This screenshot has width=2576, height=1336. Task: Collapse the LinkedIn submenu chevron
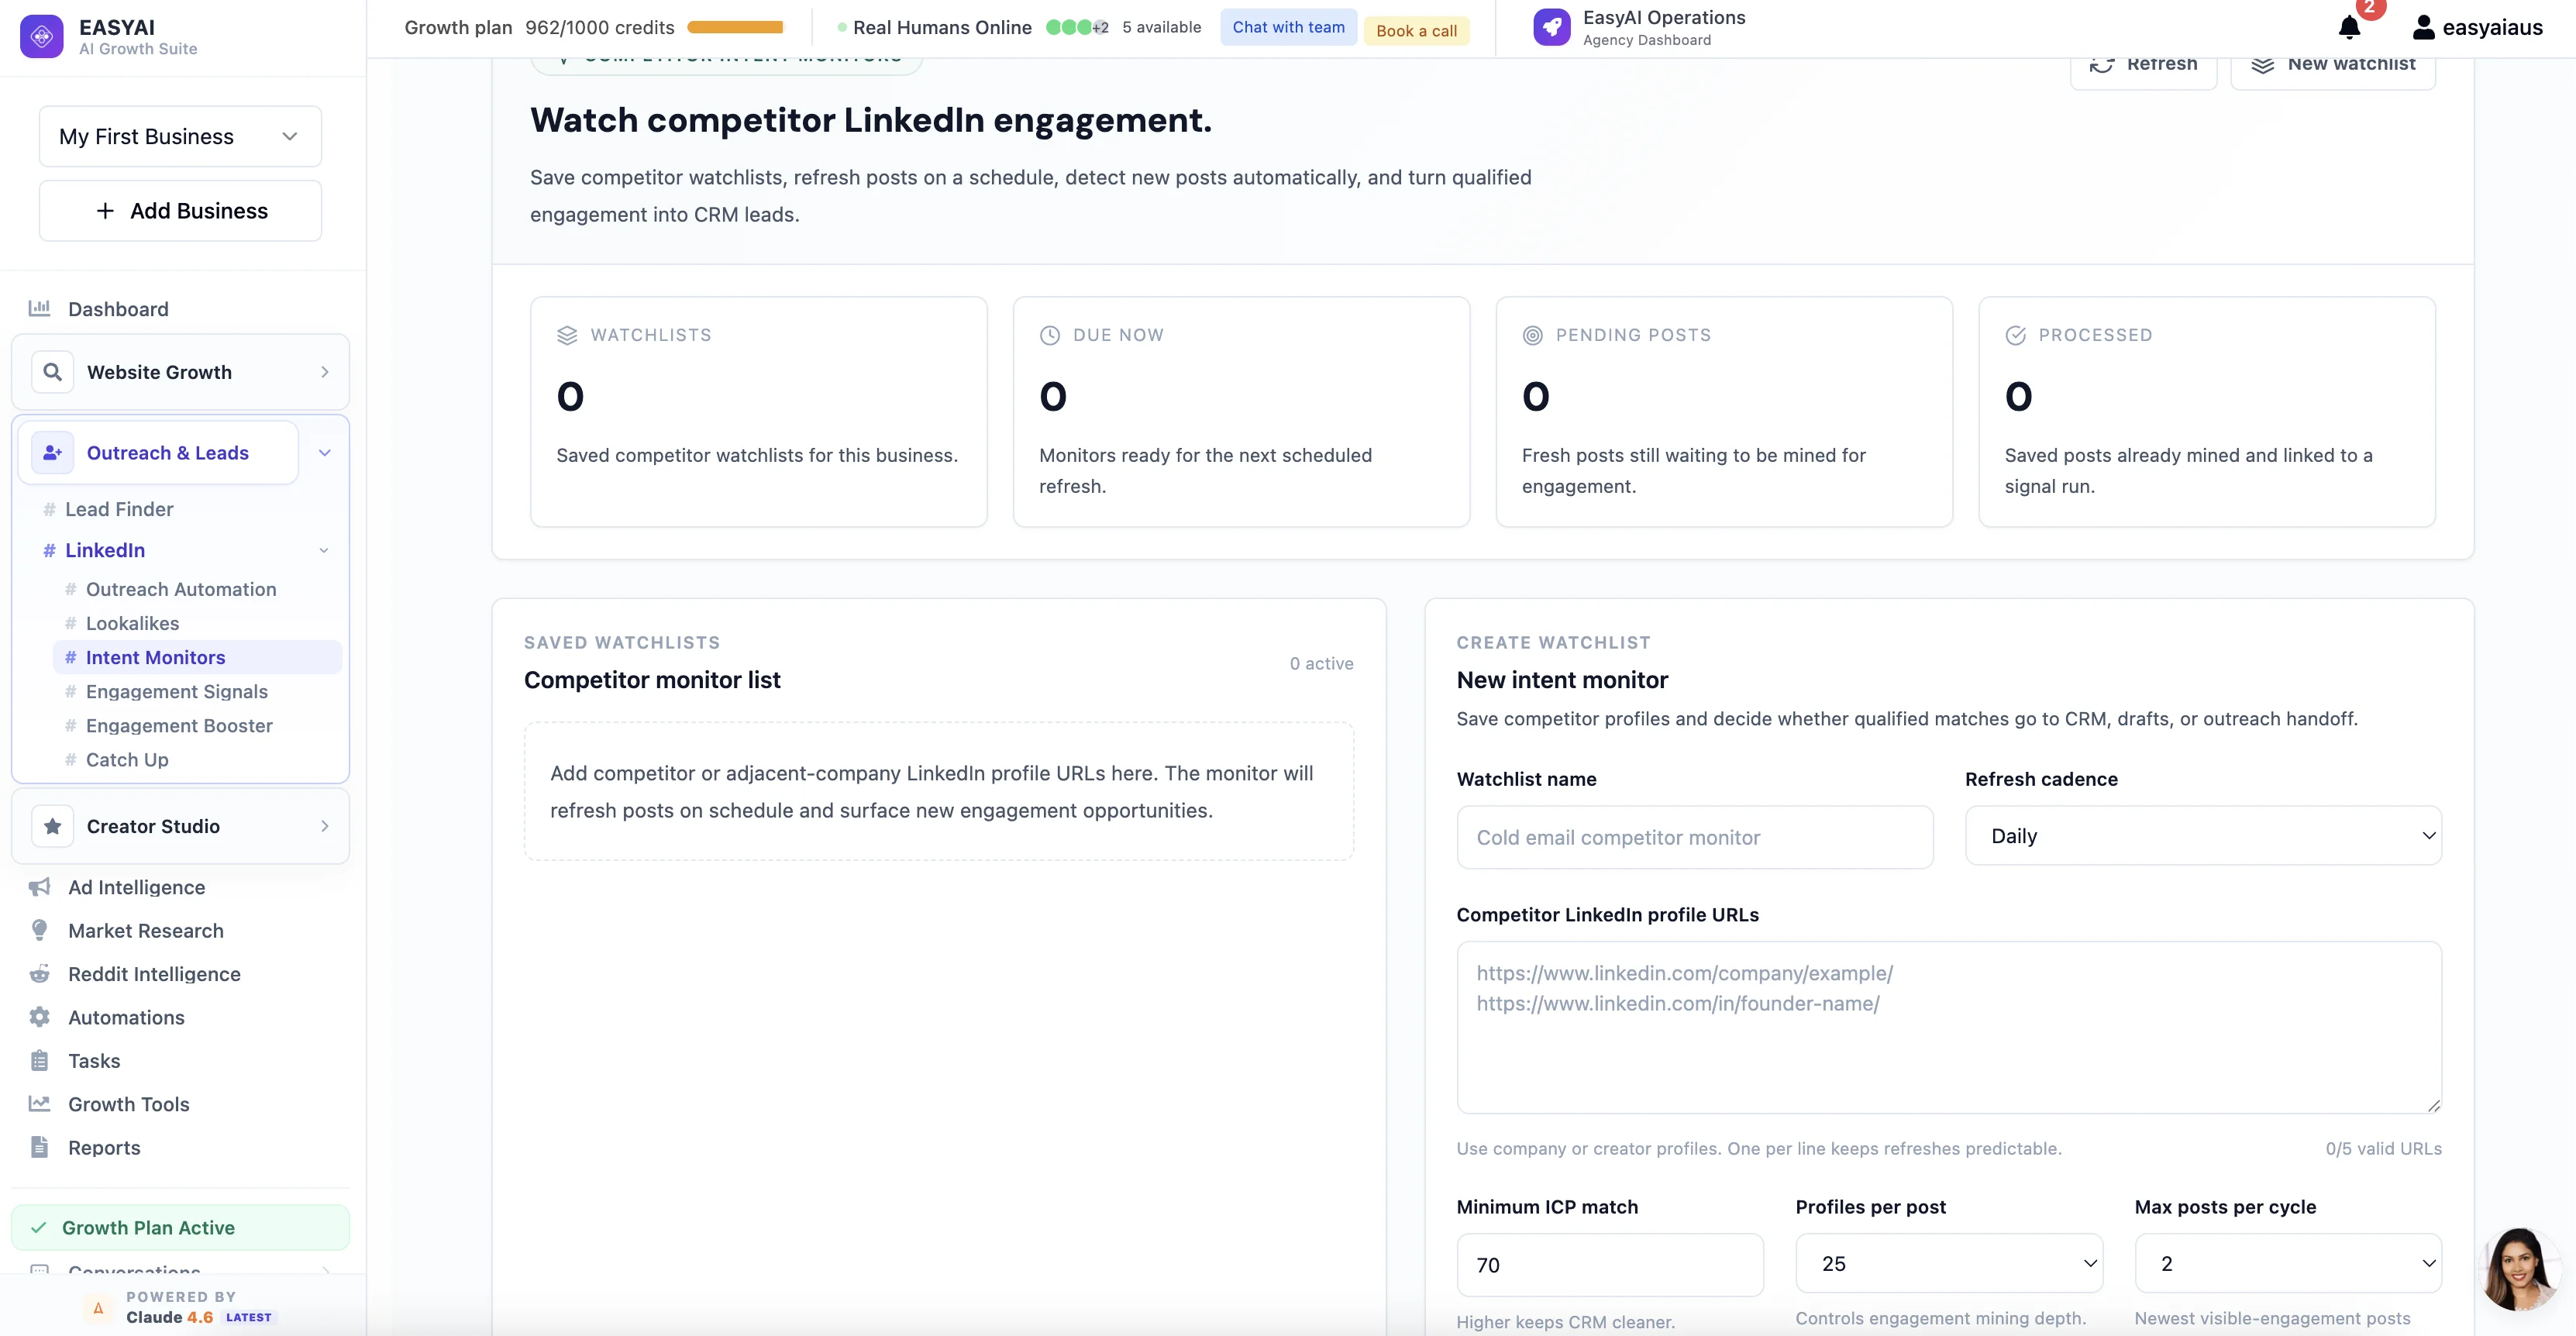(x=324, y=551)
